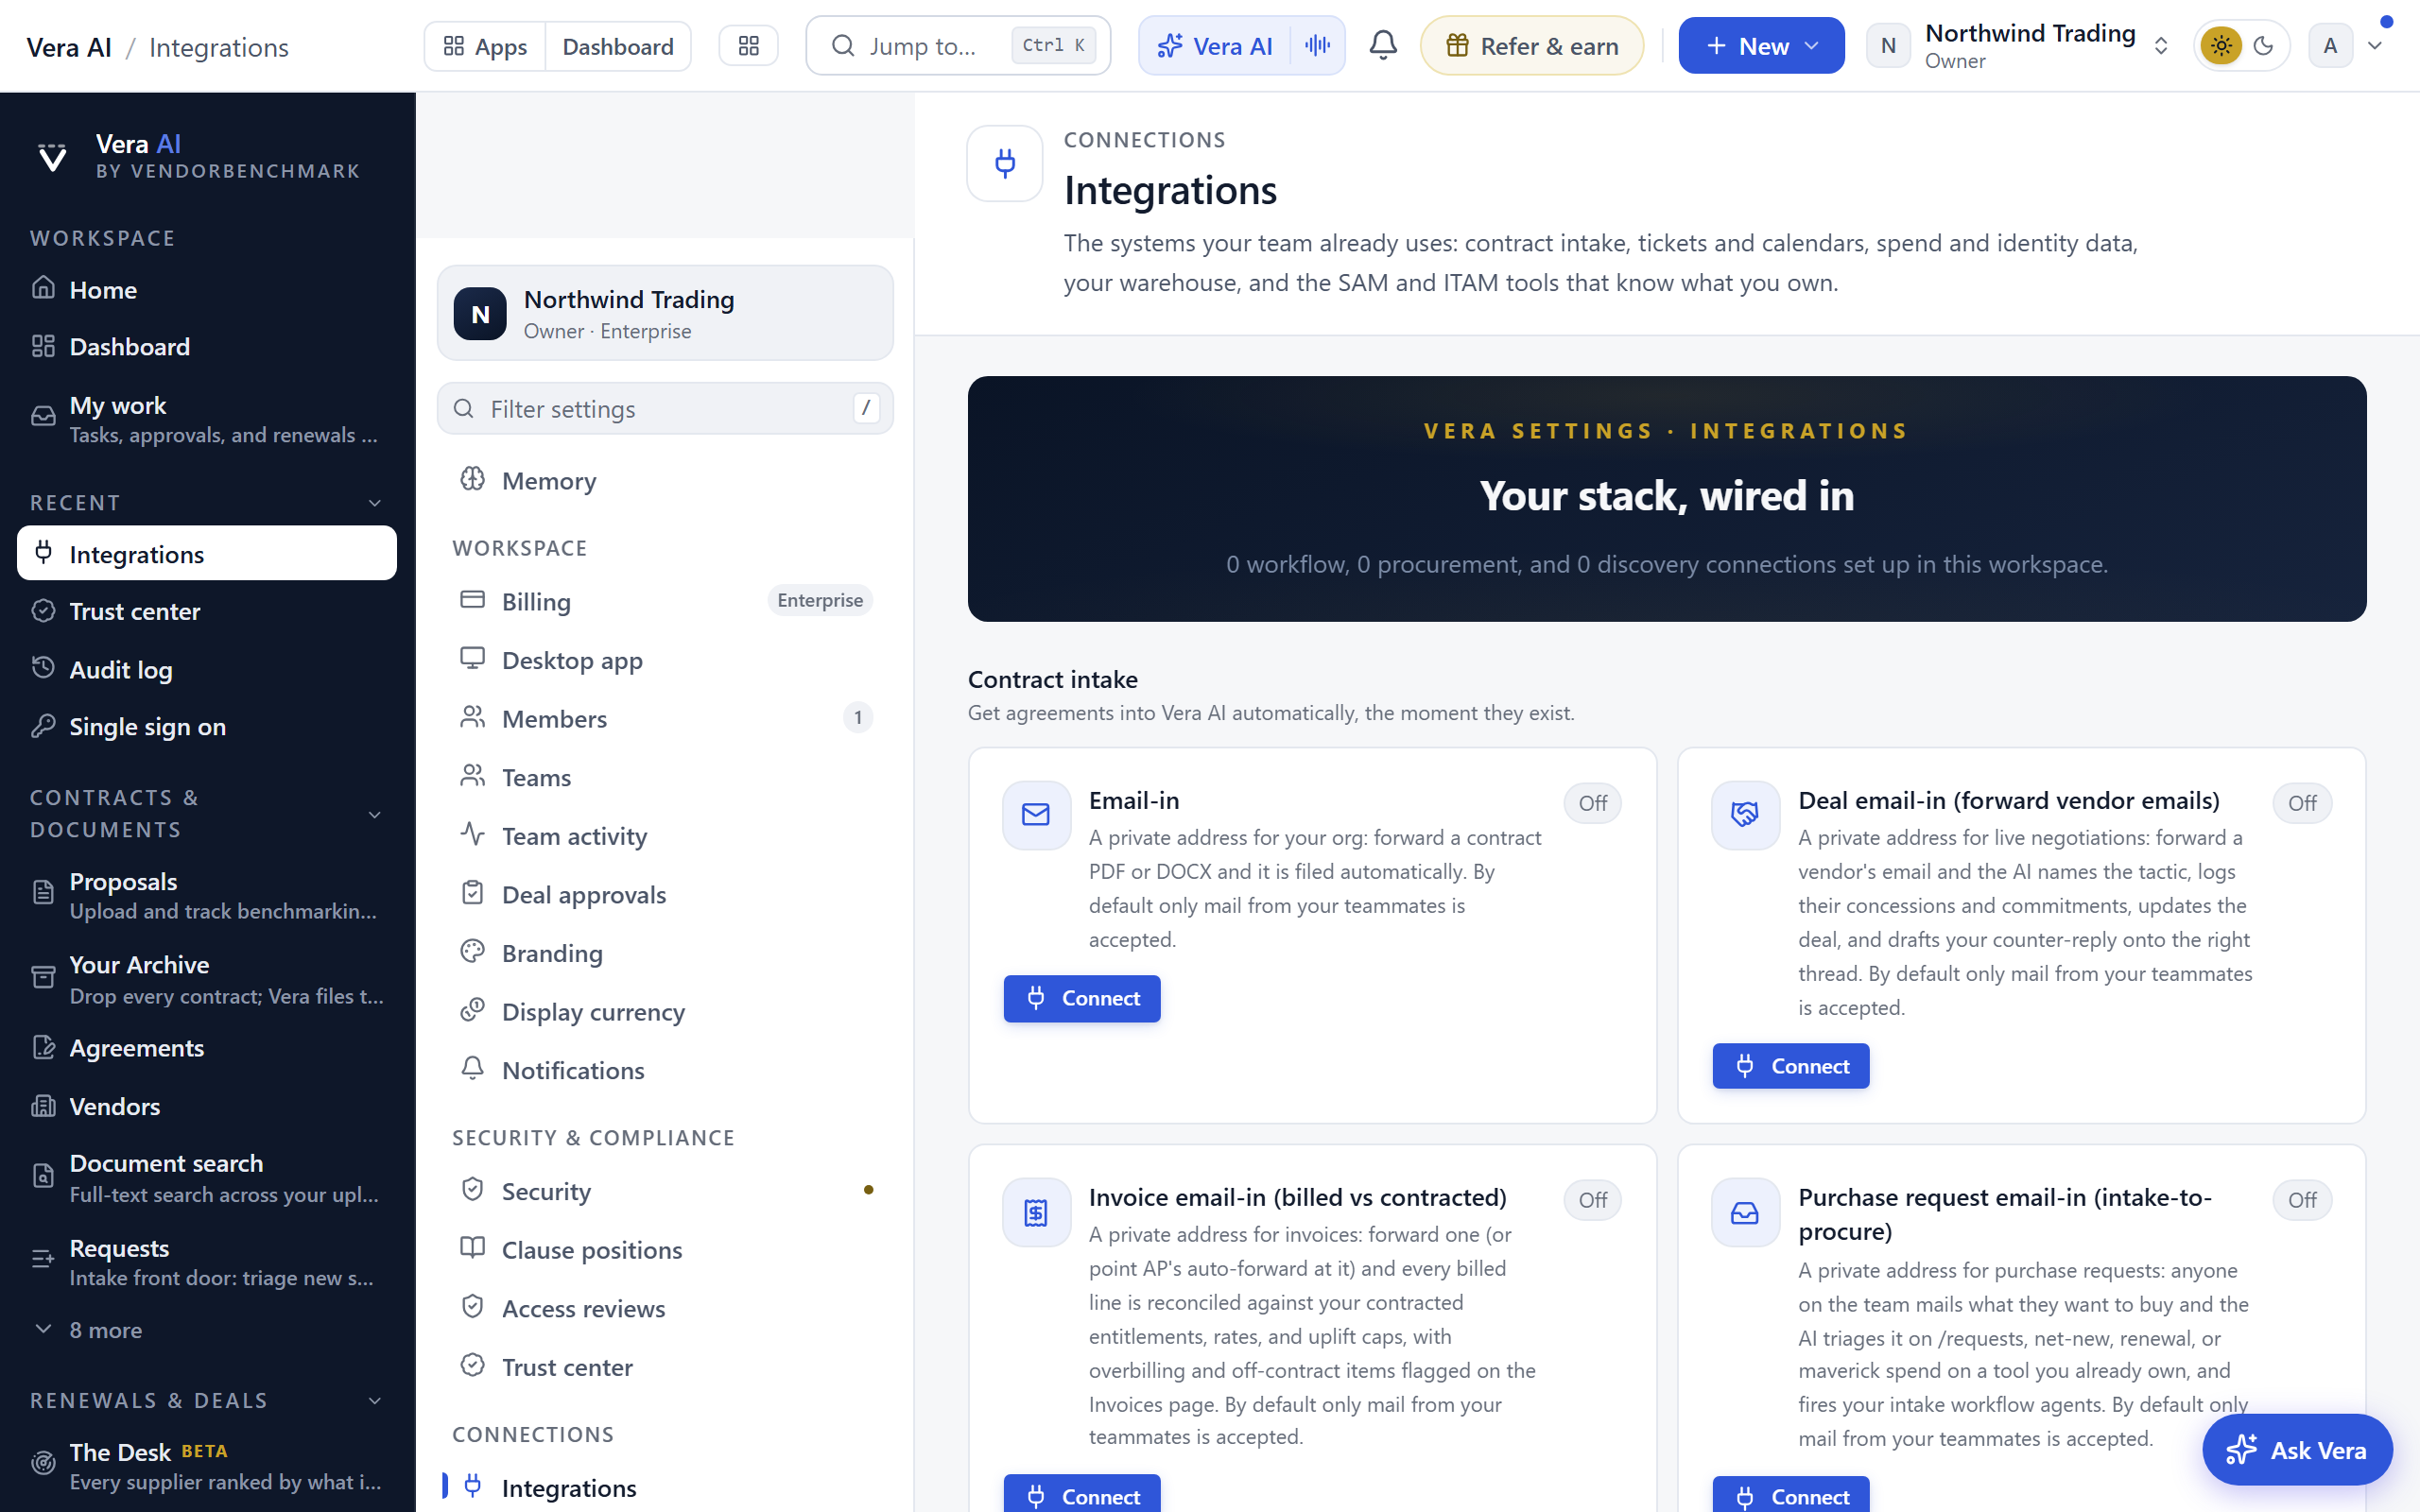Connect Invoice email-in integration
Viewport: 2420px width, 1512px height.
click(x=1082, y=1495)
